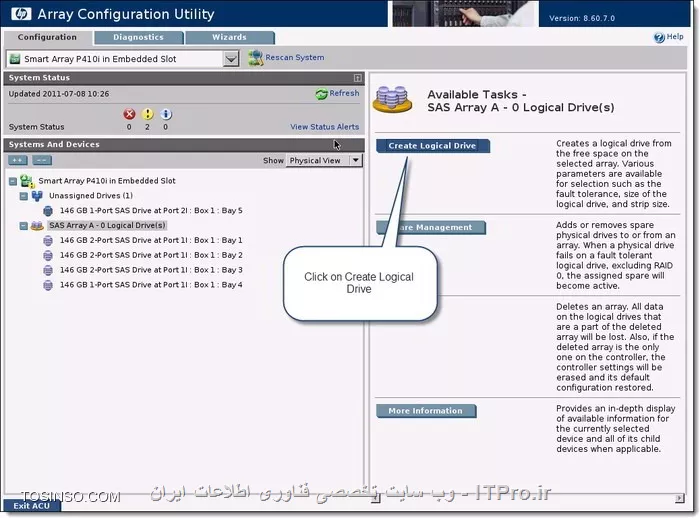Click the Bay 2 drive icon
The height and width of the screenshot is (518, 700).
pos(48,255)
